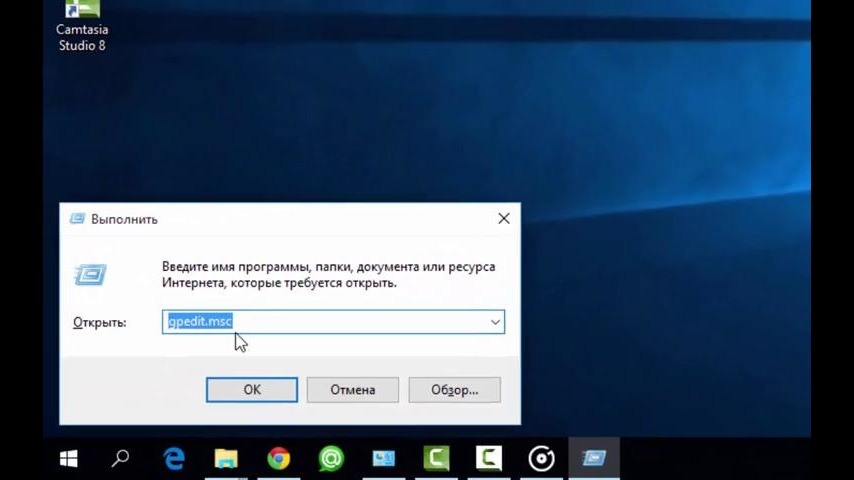Close the Выполнить dialog window
Screen dimensions: 854x480
[x=503, y=219]
